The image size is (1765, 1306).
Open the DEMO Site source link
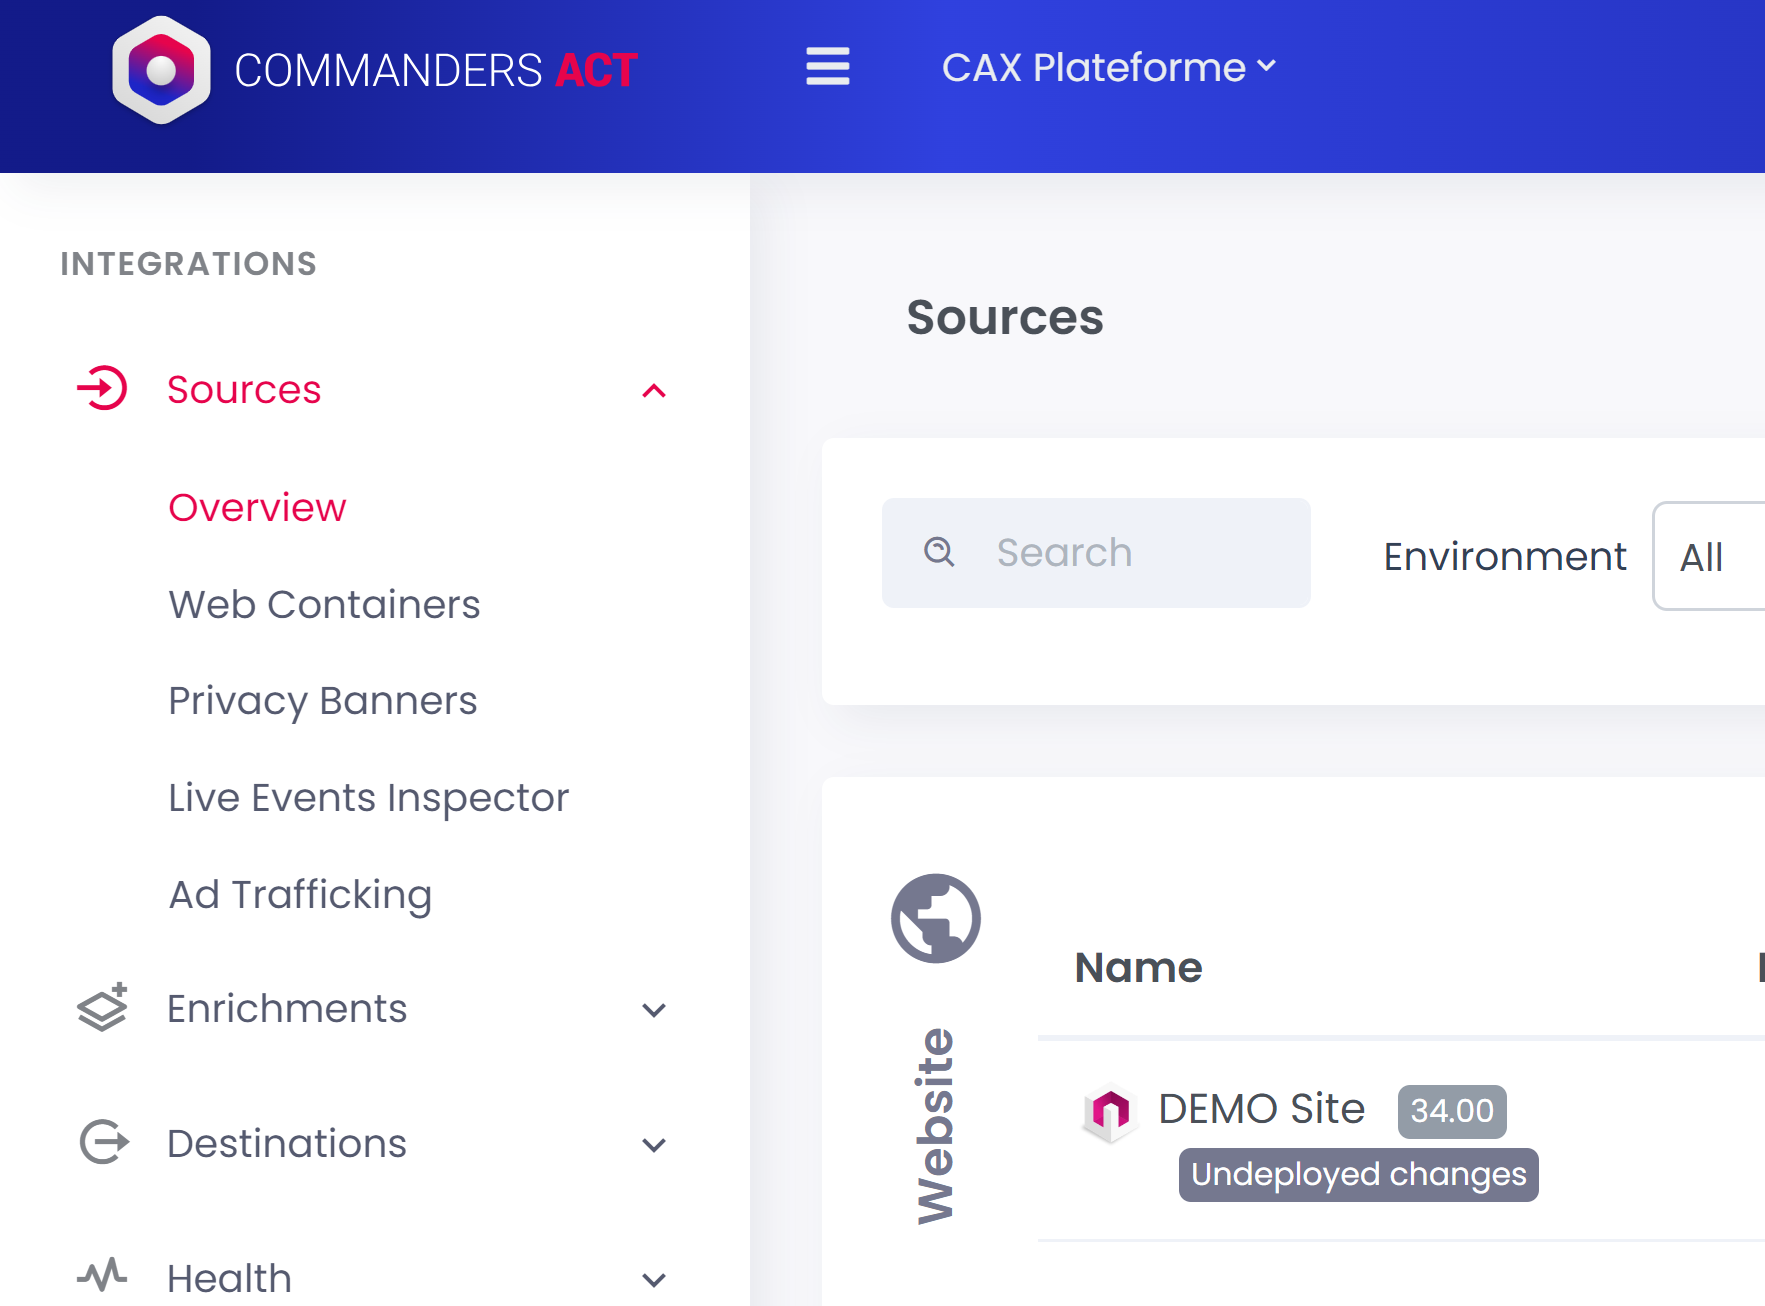[x=1261, y=1109]
